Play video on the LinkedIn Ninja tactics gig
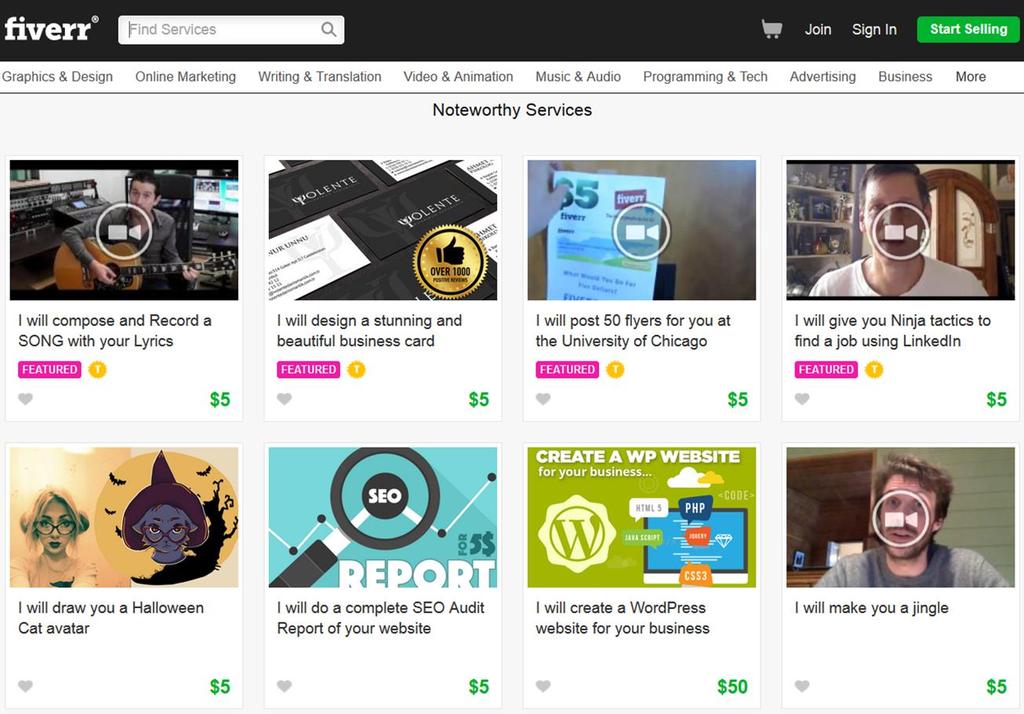Screen dimensions: 1024x714 [901, 231]
